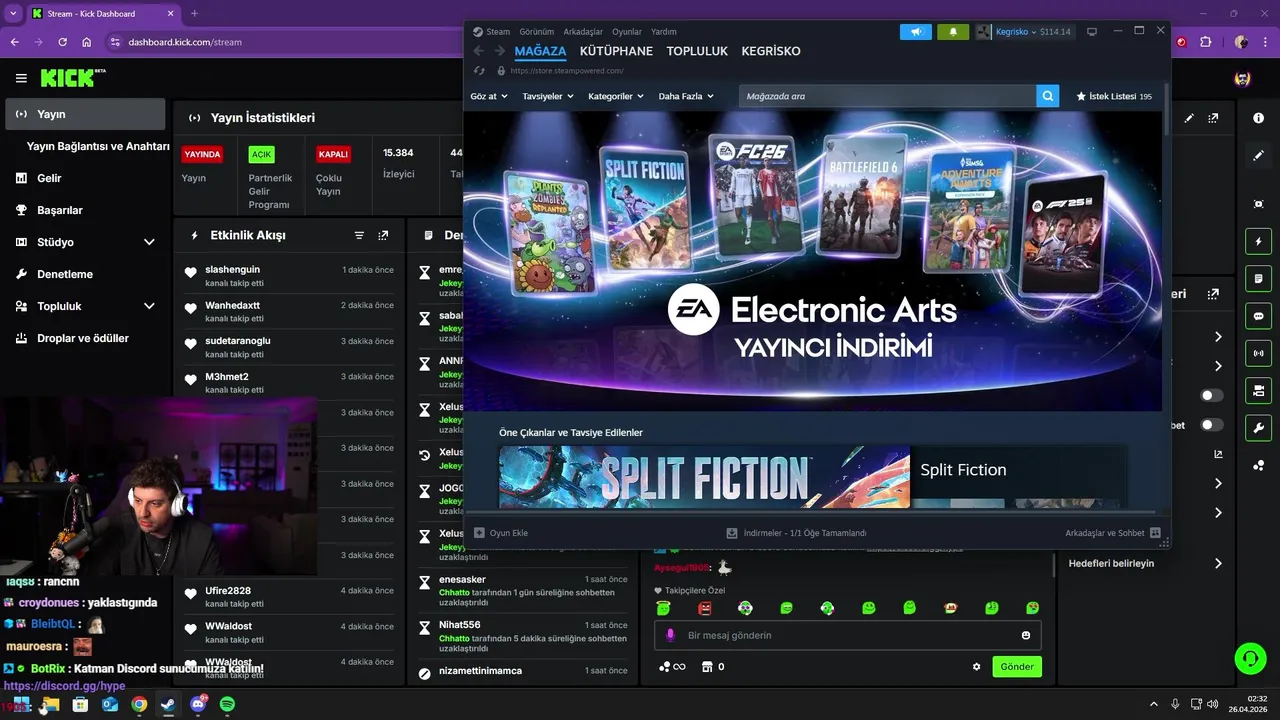
Task: Open İstek Listesi in Steam
Action: [1114, 96]
